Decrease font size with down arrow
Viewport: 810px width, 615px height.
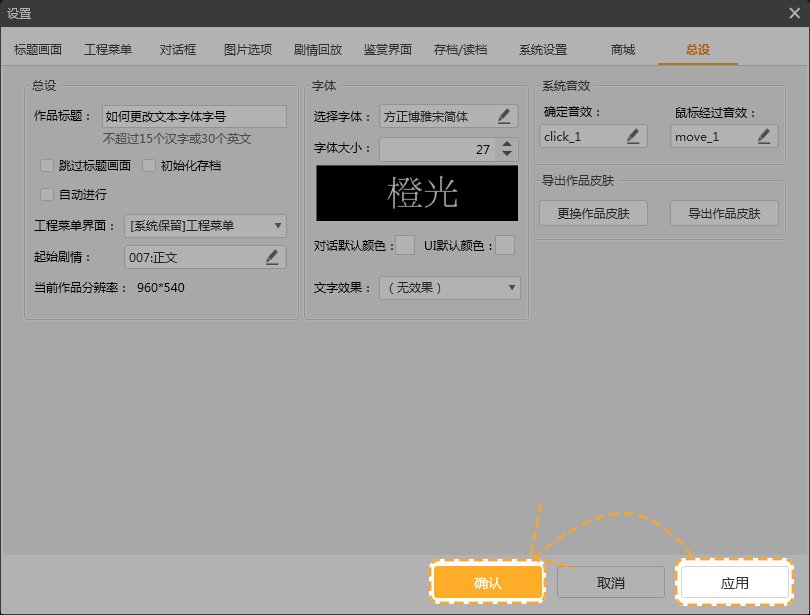[x=507, y=155]
